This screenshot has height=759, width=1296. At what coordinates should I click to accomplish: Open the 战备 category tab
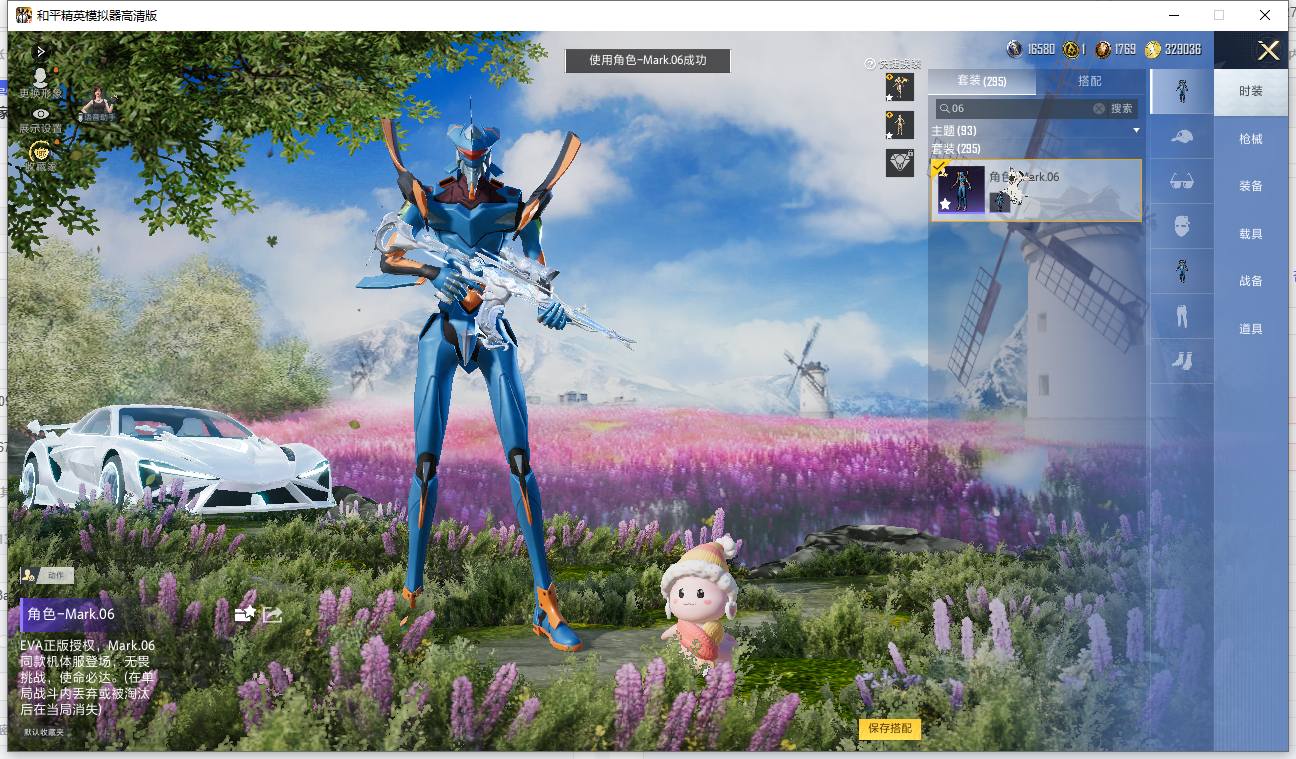tap(1251, 281)
